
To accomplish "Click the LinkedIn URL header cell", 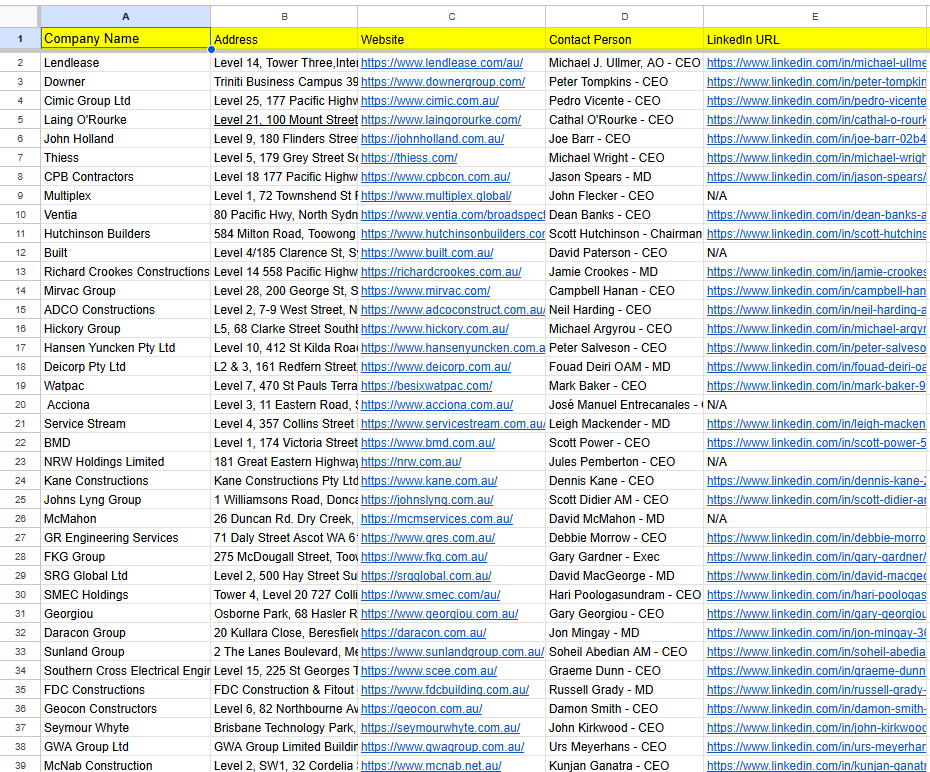I will [816, 39].
